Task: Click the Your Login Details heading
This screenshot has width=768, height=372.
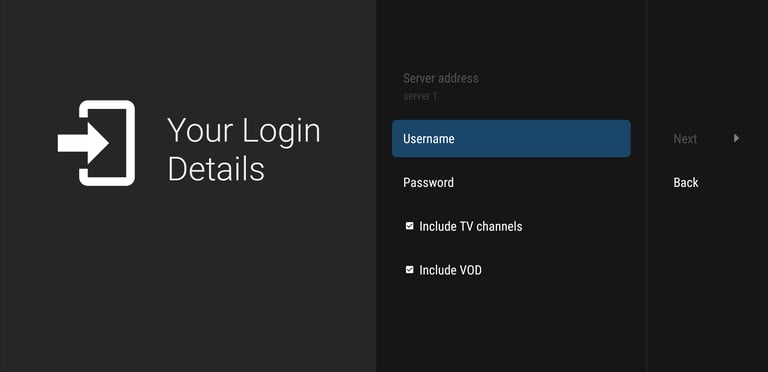Action: (x=243, y=150)
